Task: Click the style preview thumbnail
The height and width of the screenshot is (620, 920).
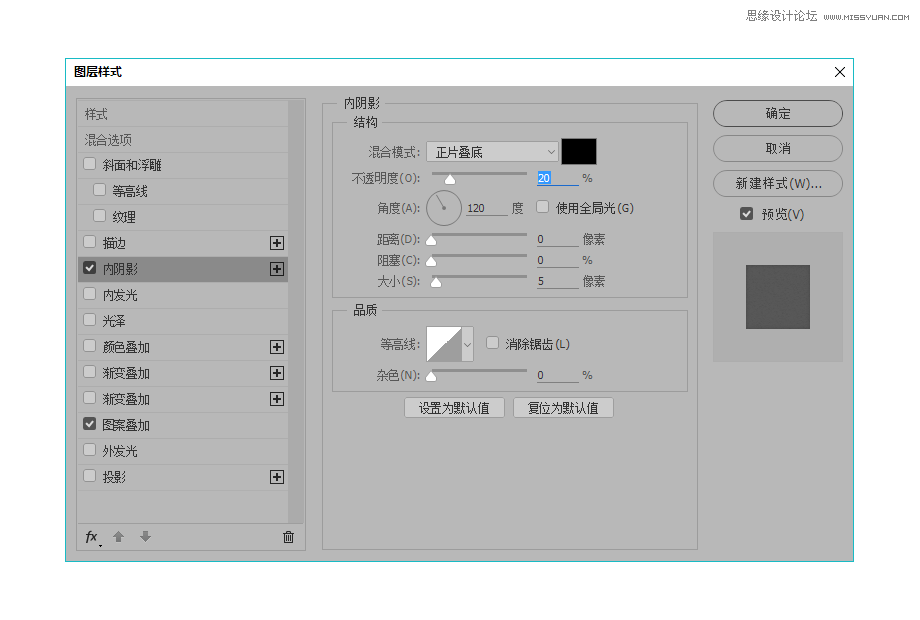Action: click(x=778, y=297)
